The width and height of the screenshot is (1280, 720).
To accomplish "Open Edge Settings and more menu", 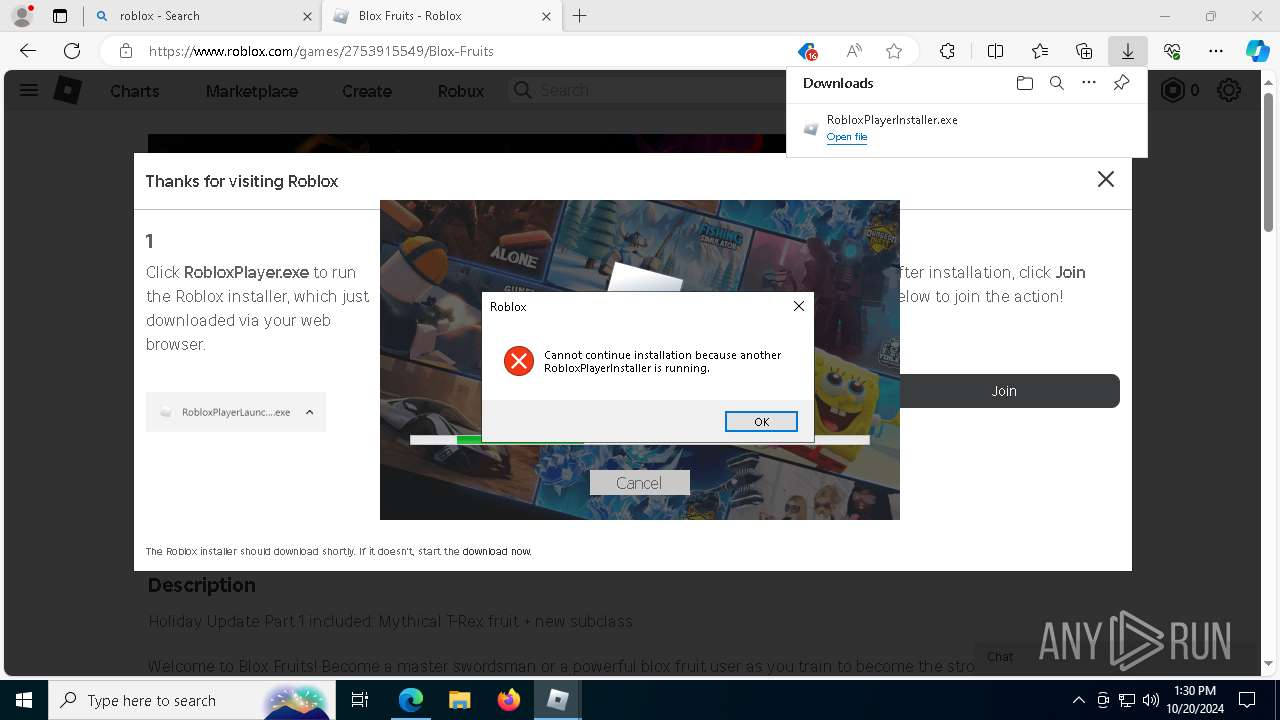I will (1216, 51).
